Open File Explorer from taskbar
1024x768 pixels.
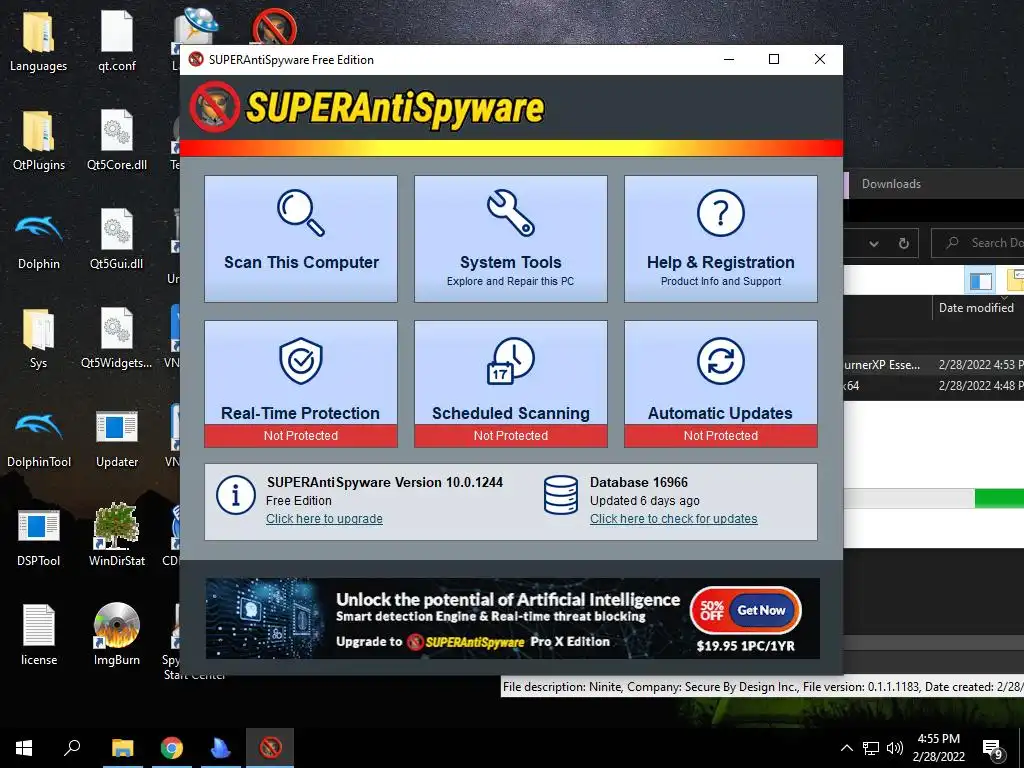[x=122, y=748]
